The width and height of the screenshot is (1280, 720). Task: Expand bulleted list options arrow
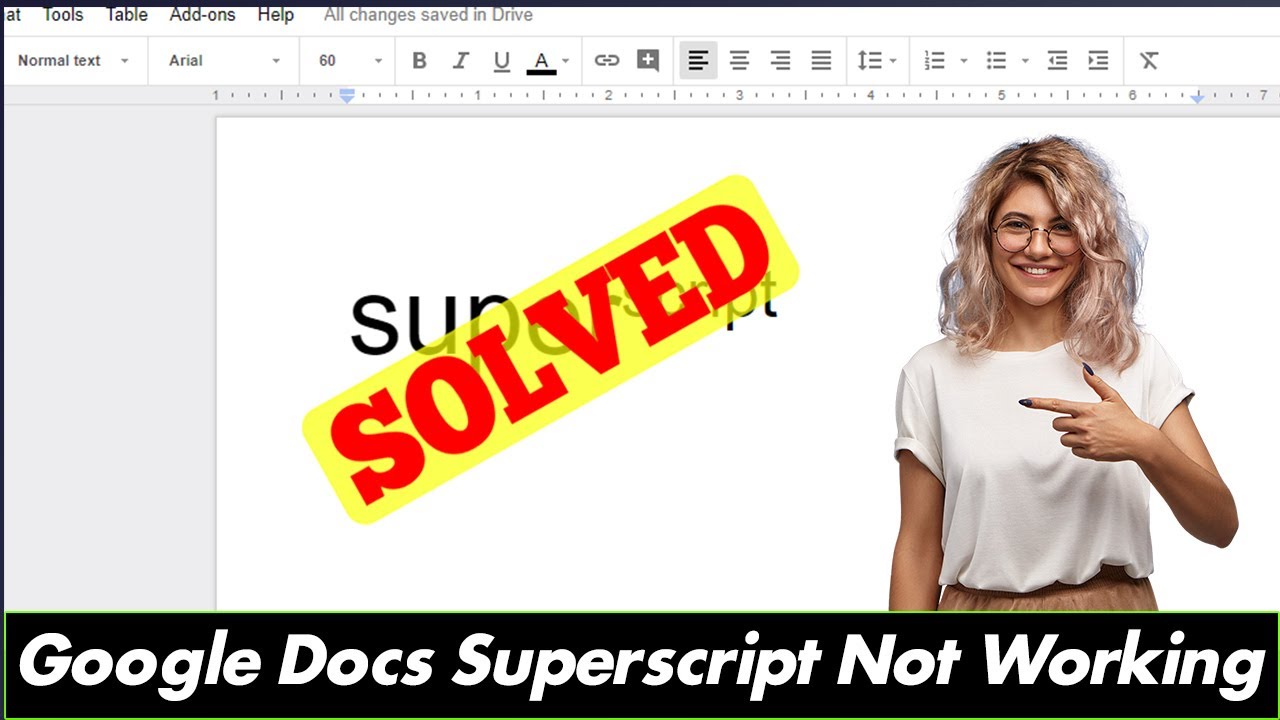click(x=1025, y=61)
